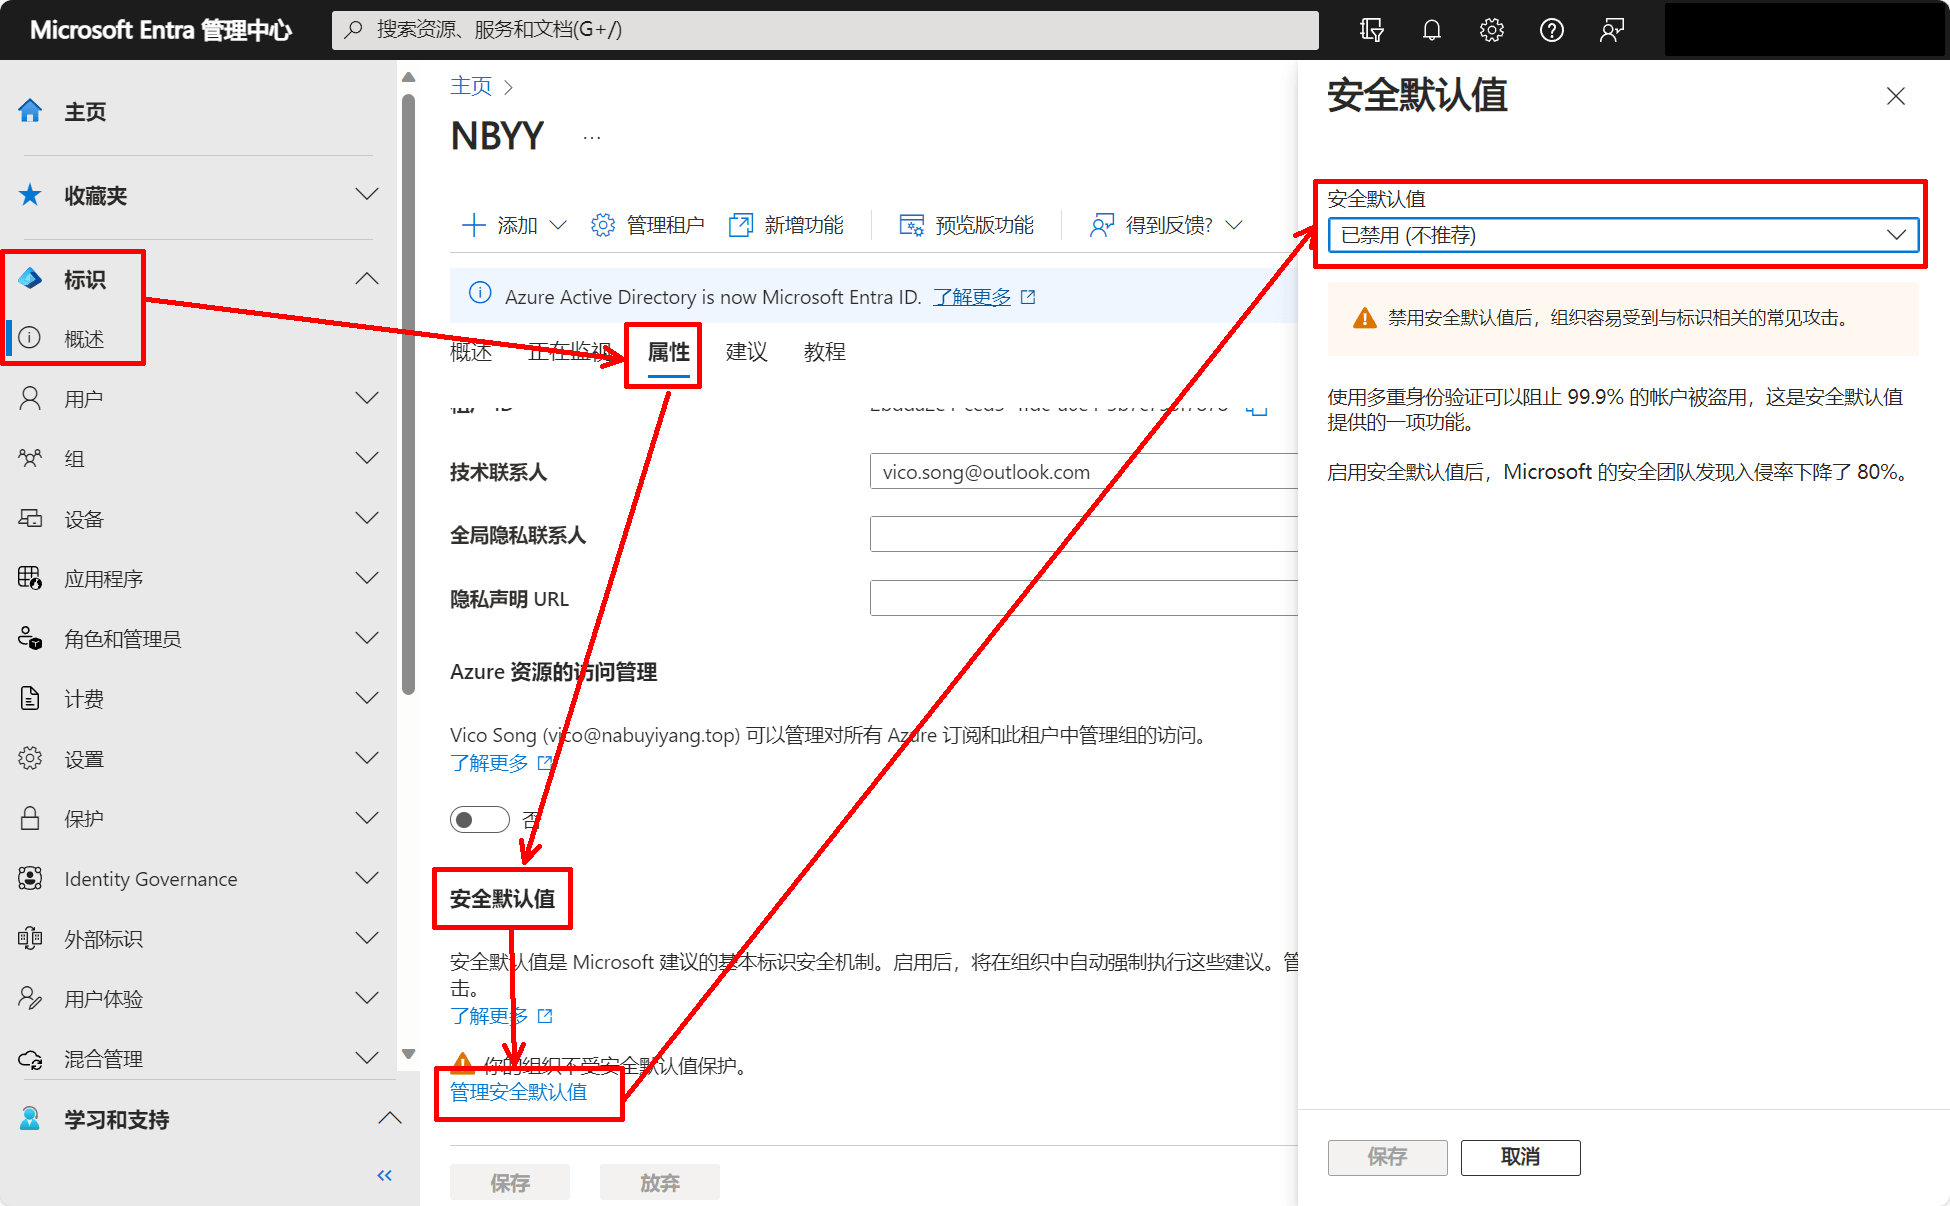Screen dimensions: 1950x1206
Task: Click the notifications bell icon
Action: [1431, 30]
